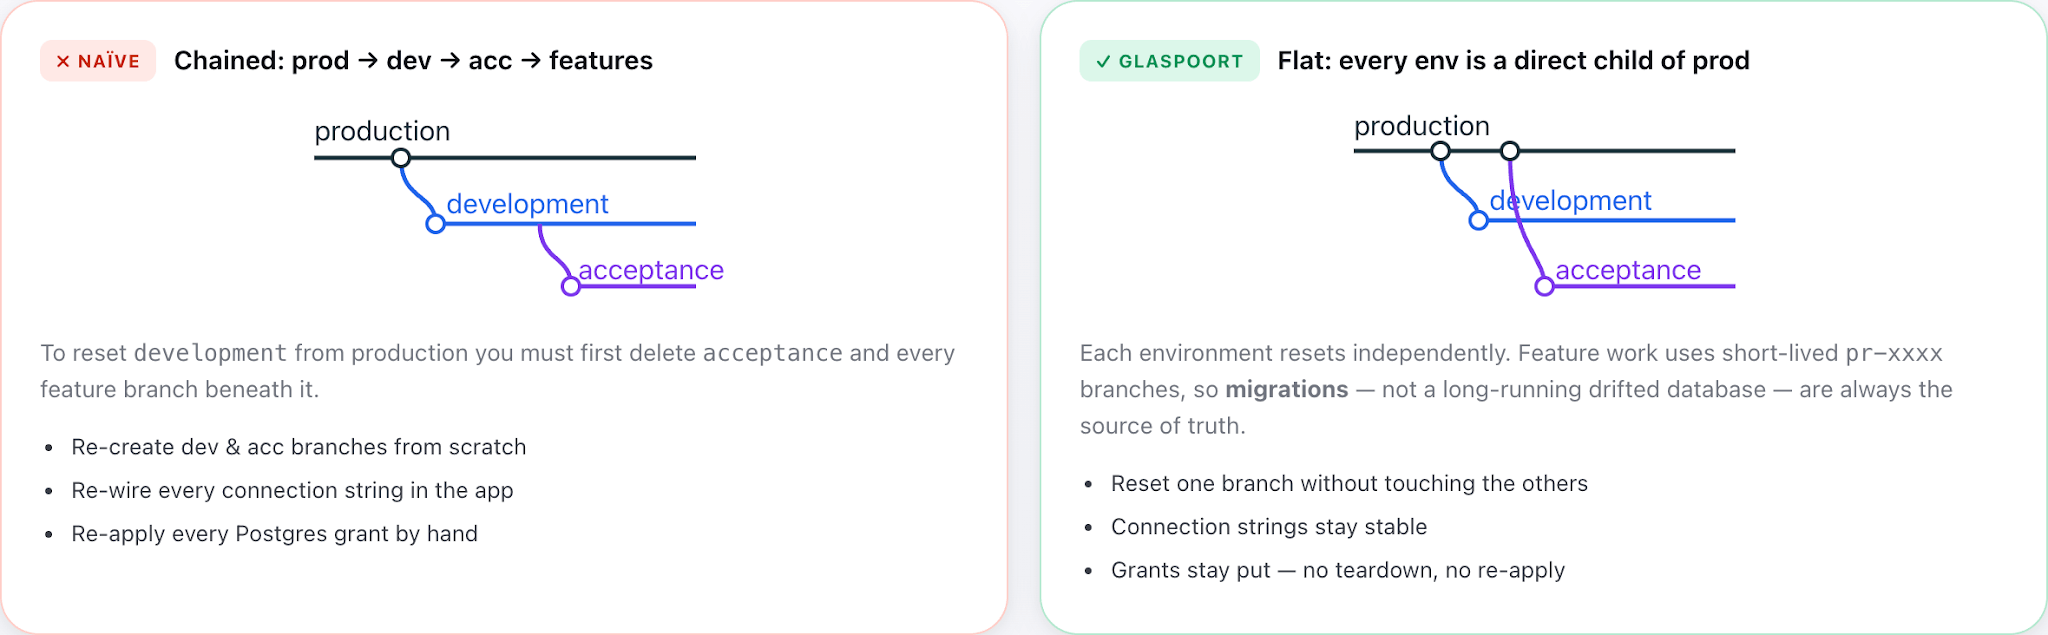Click the red NAÏVE badge

[x=98, y=61]
